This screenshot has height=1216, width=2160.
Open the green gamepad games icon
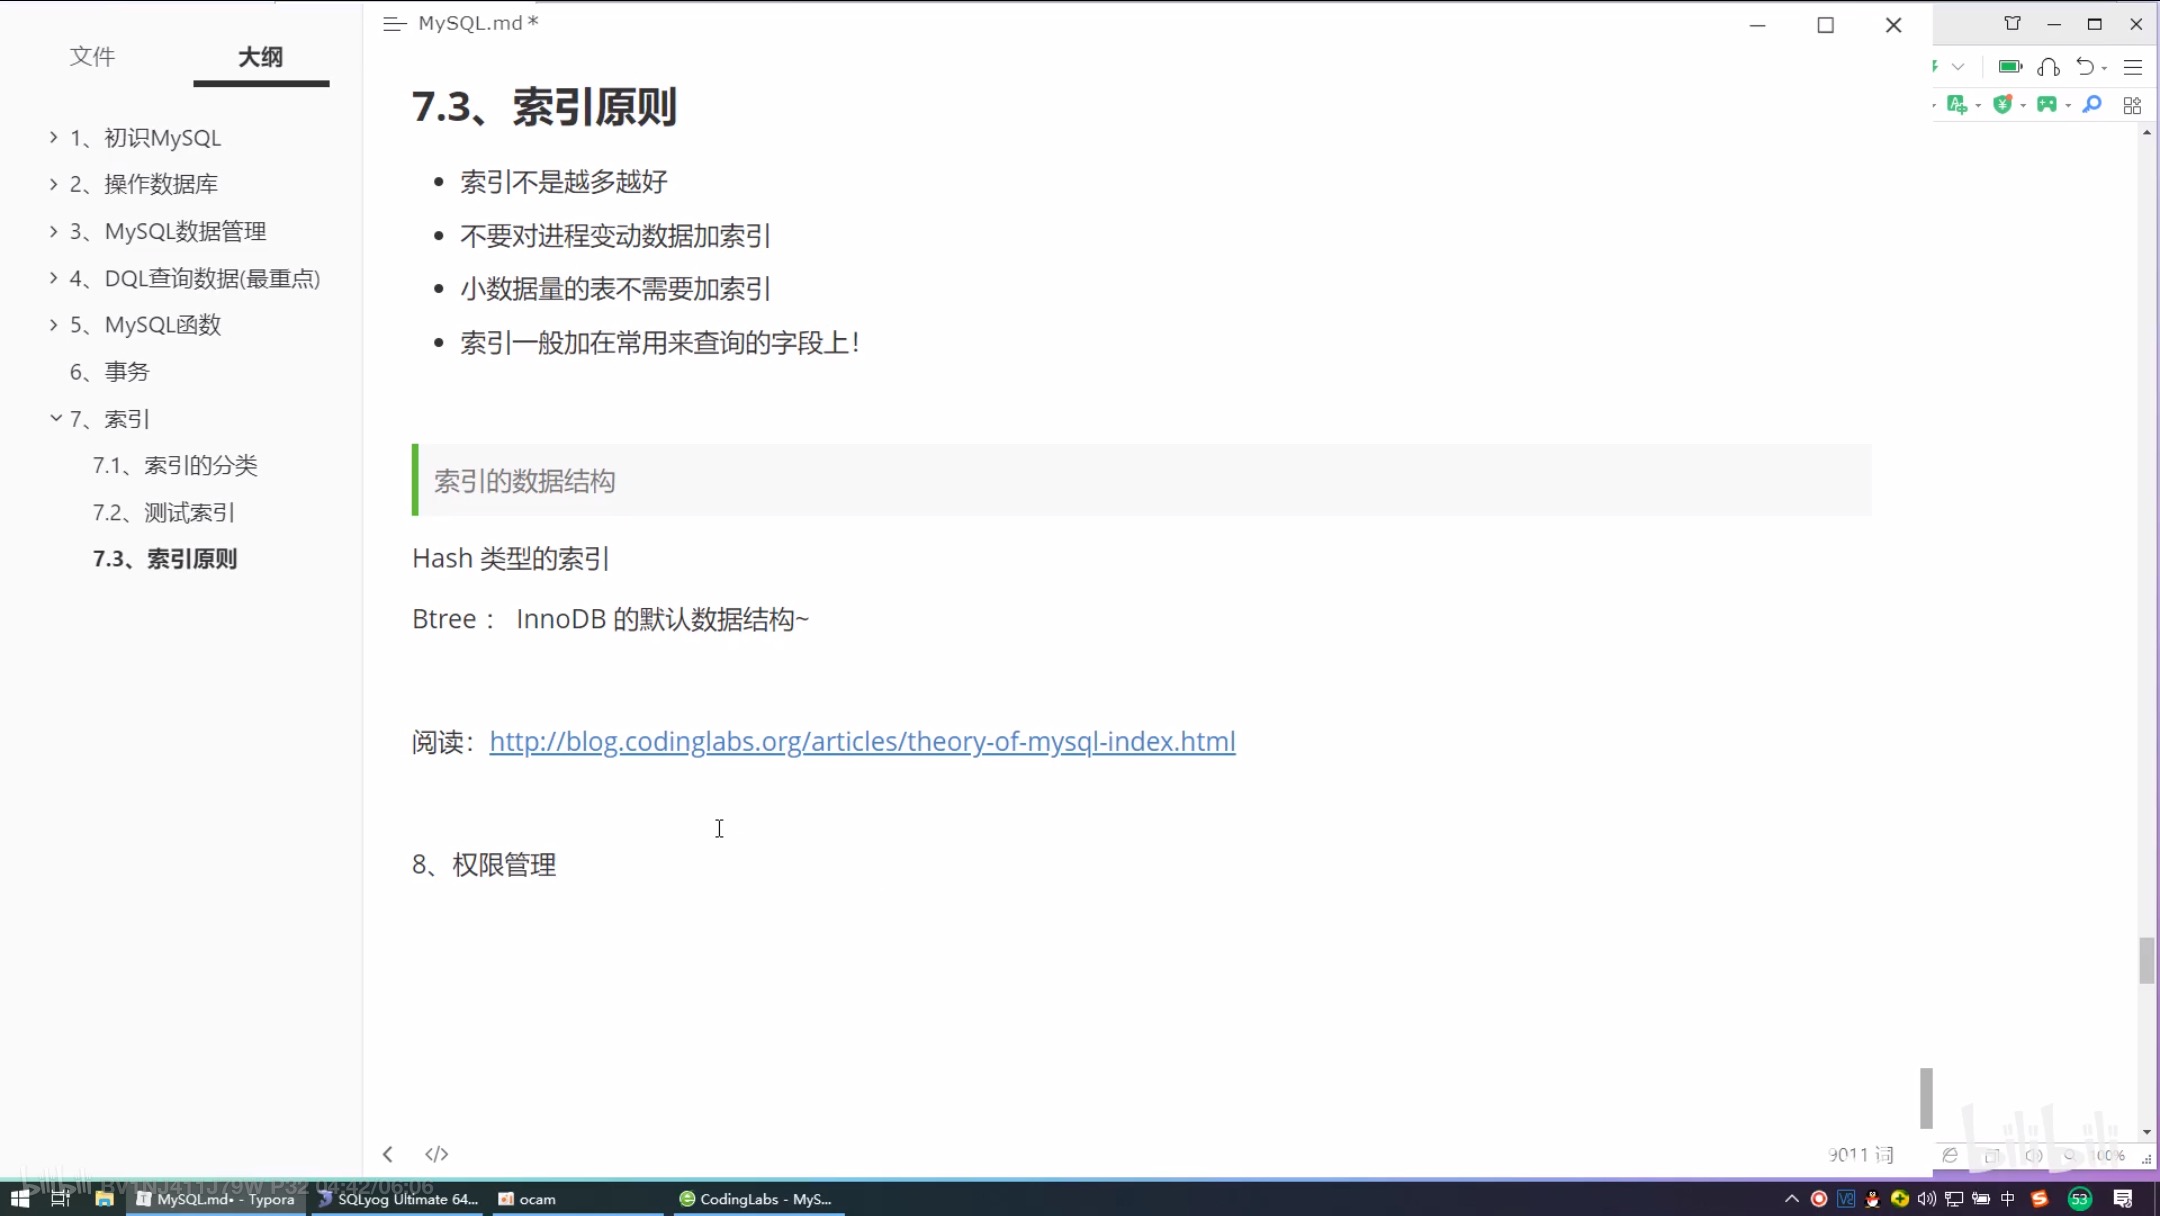[2047, 105]
